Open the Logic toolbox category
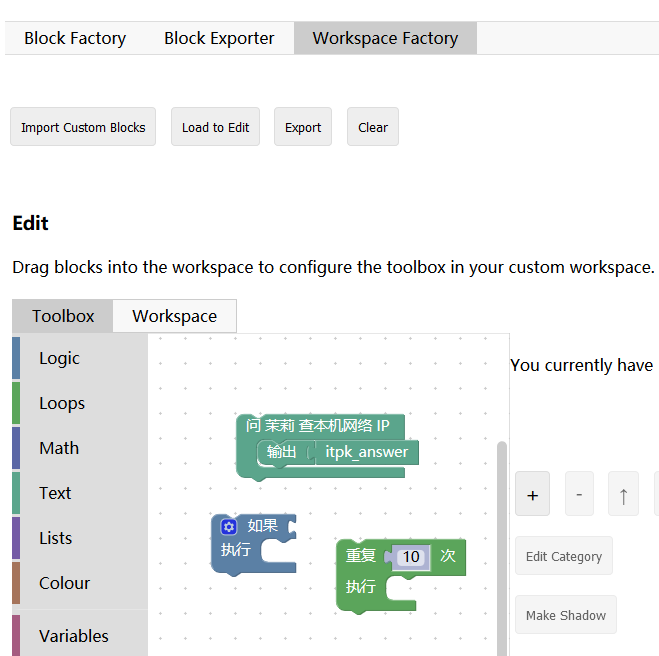The width and height of the screenshot is (659, 656). [80, 358]
